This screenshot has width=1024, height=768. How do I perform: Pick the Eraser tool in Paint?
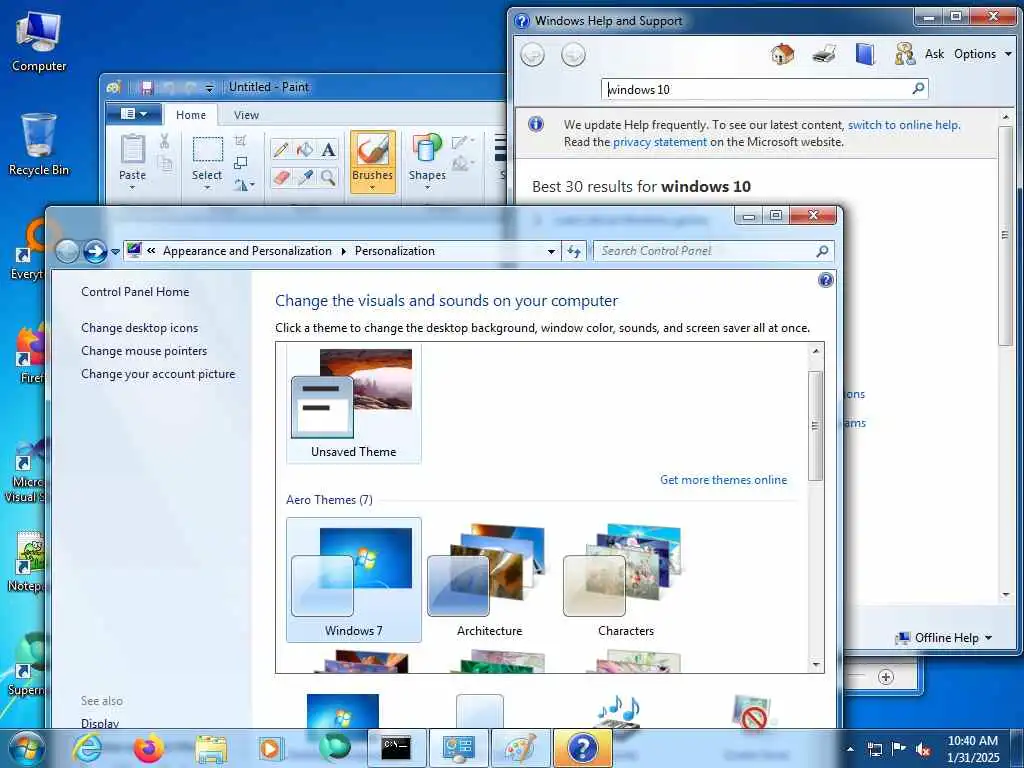coord(281,177)
